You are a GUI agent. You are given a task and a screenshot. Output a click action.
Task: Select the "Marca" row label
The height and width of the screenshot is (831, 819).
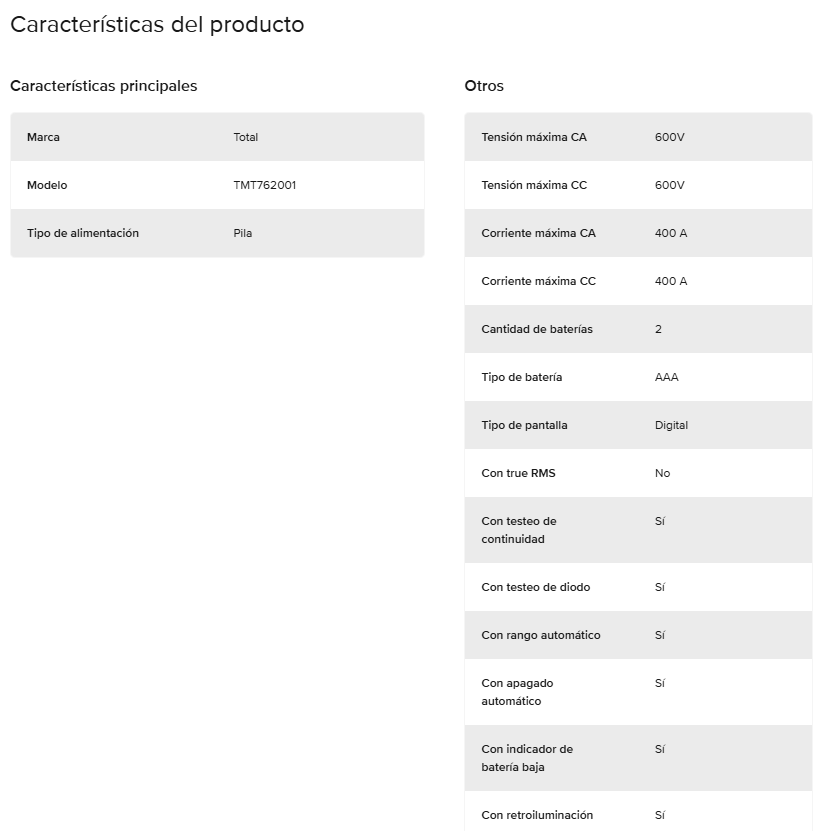(x=43, y=137)
